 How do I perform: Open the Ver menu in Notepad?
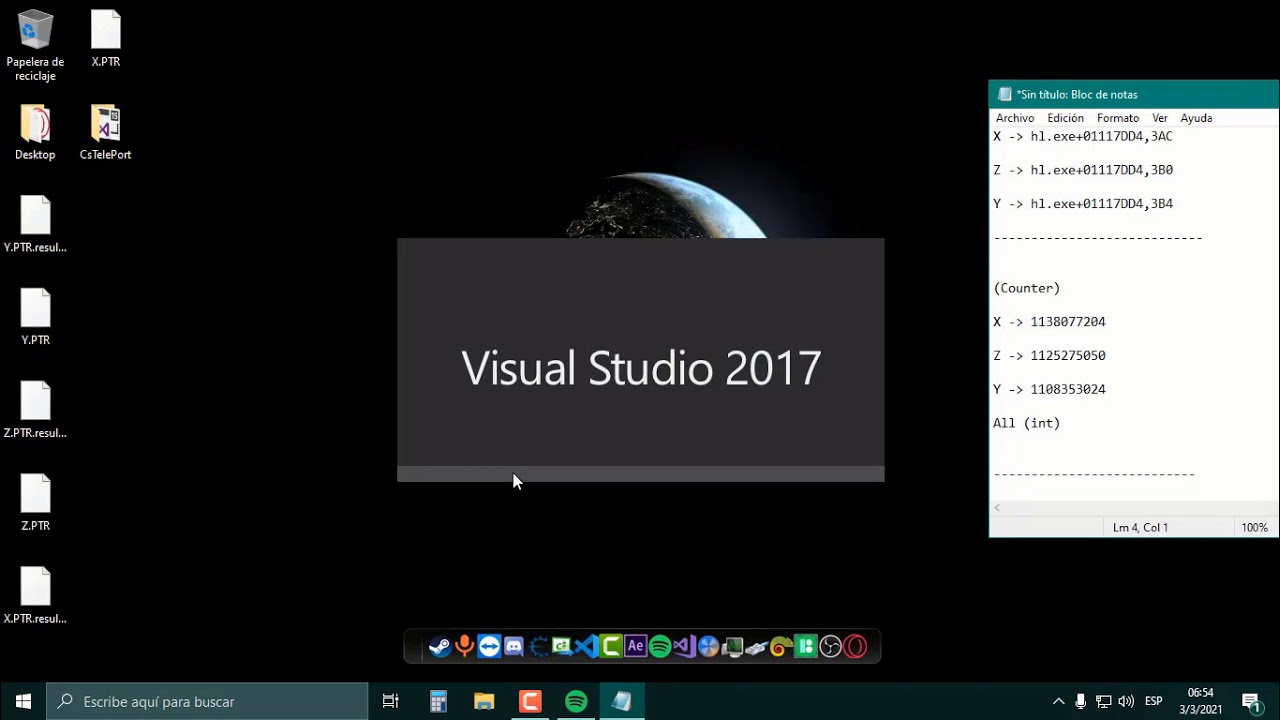[1160, 118]
